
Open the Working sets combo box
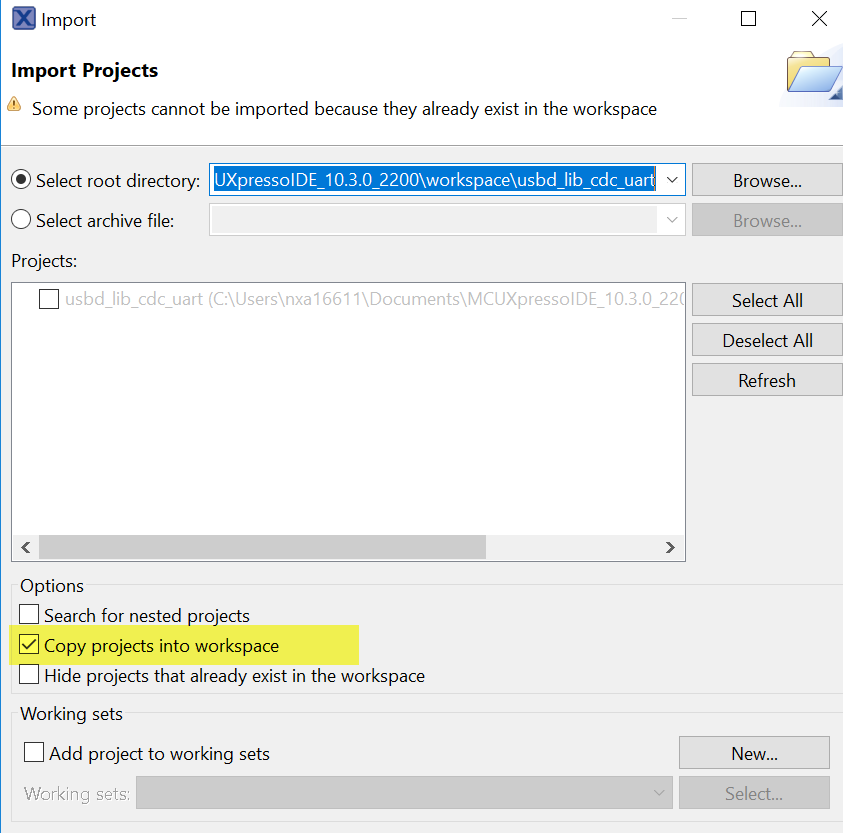pos(404,793)
